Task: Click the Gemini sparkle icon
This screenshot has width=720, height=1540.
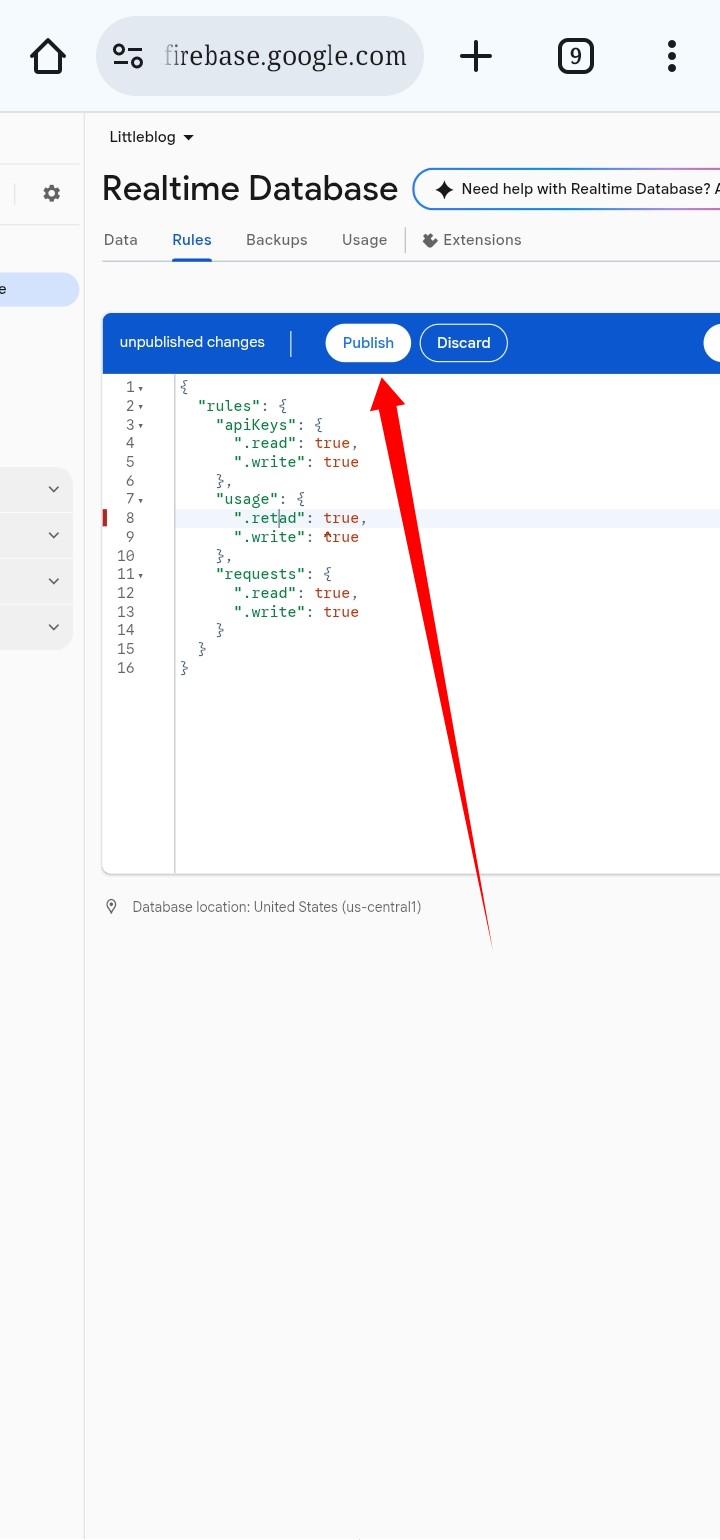Action: coord(444,189)
